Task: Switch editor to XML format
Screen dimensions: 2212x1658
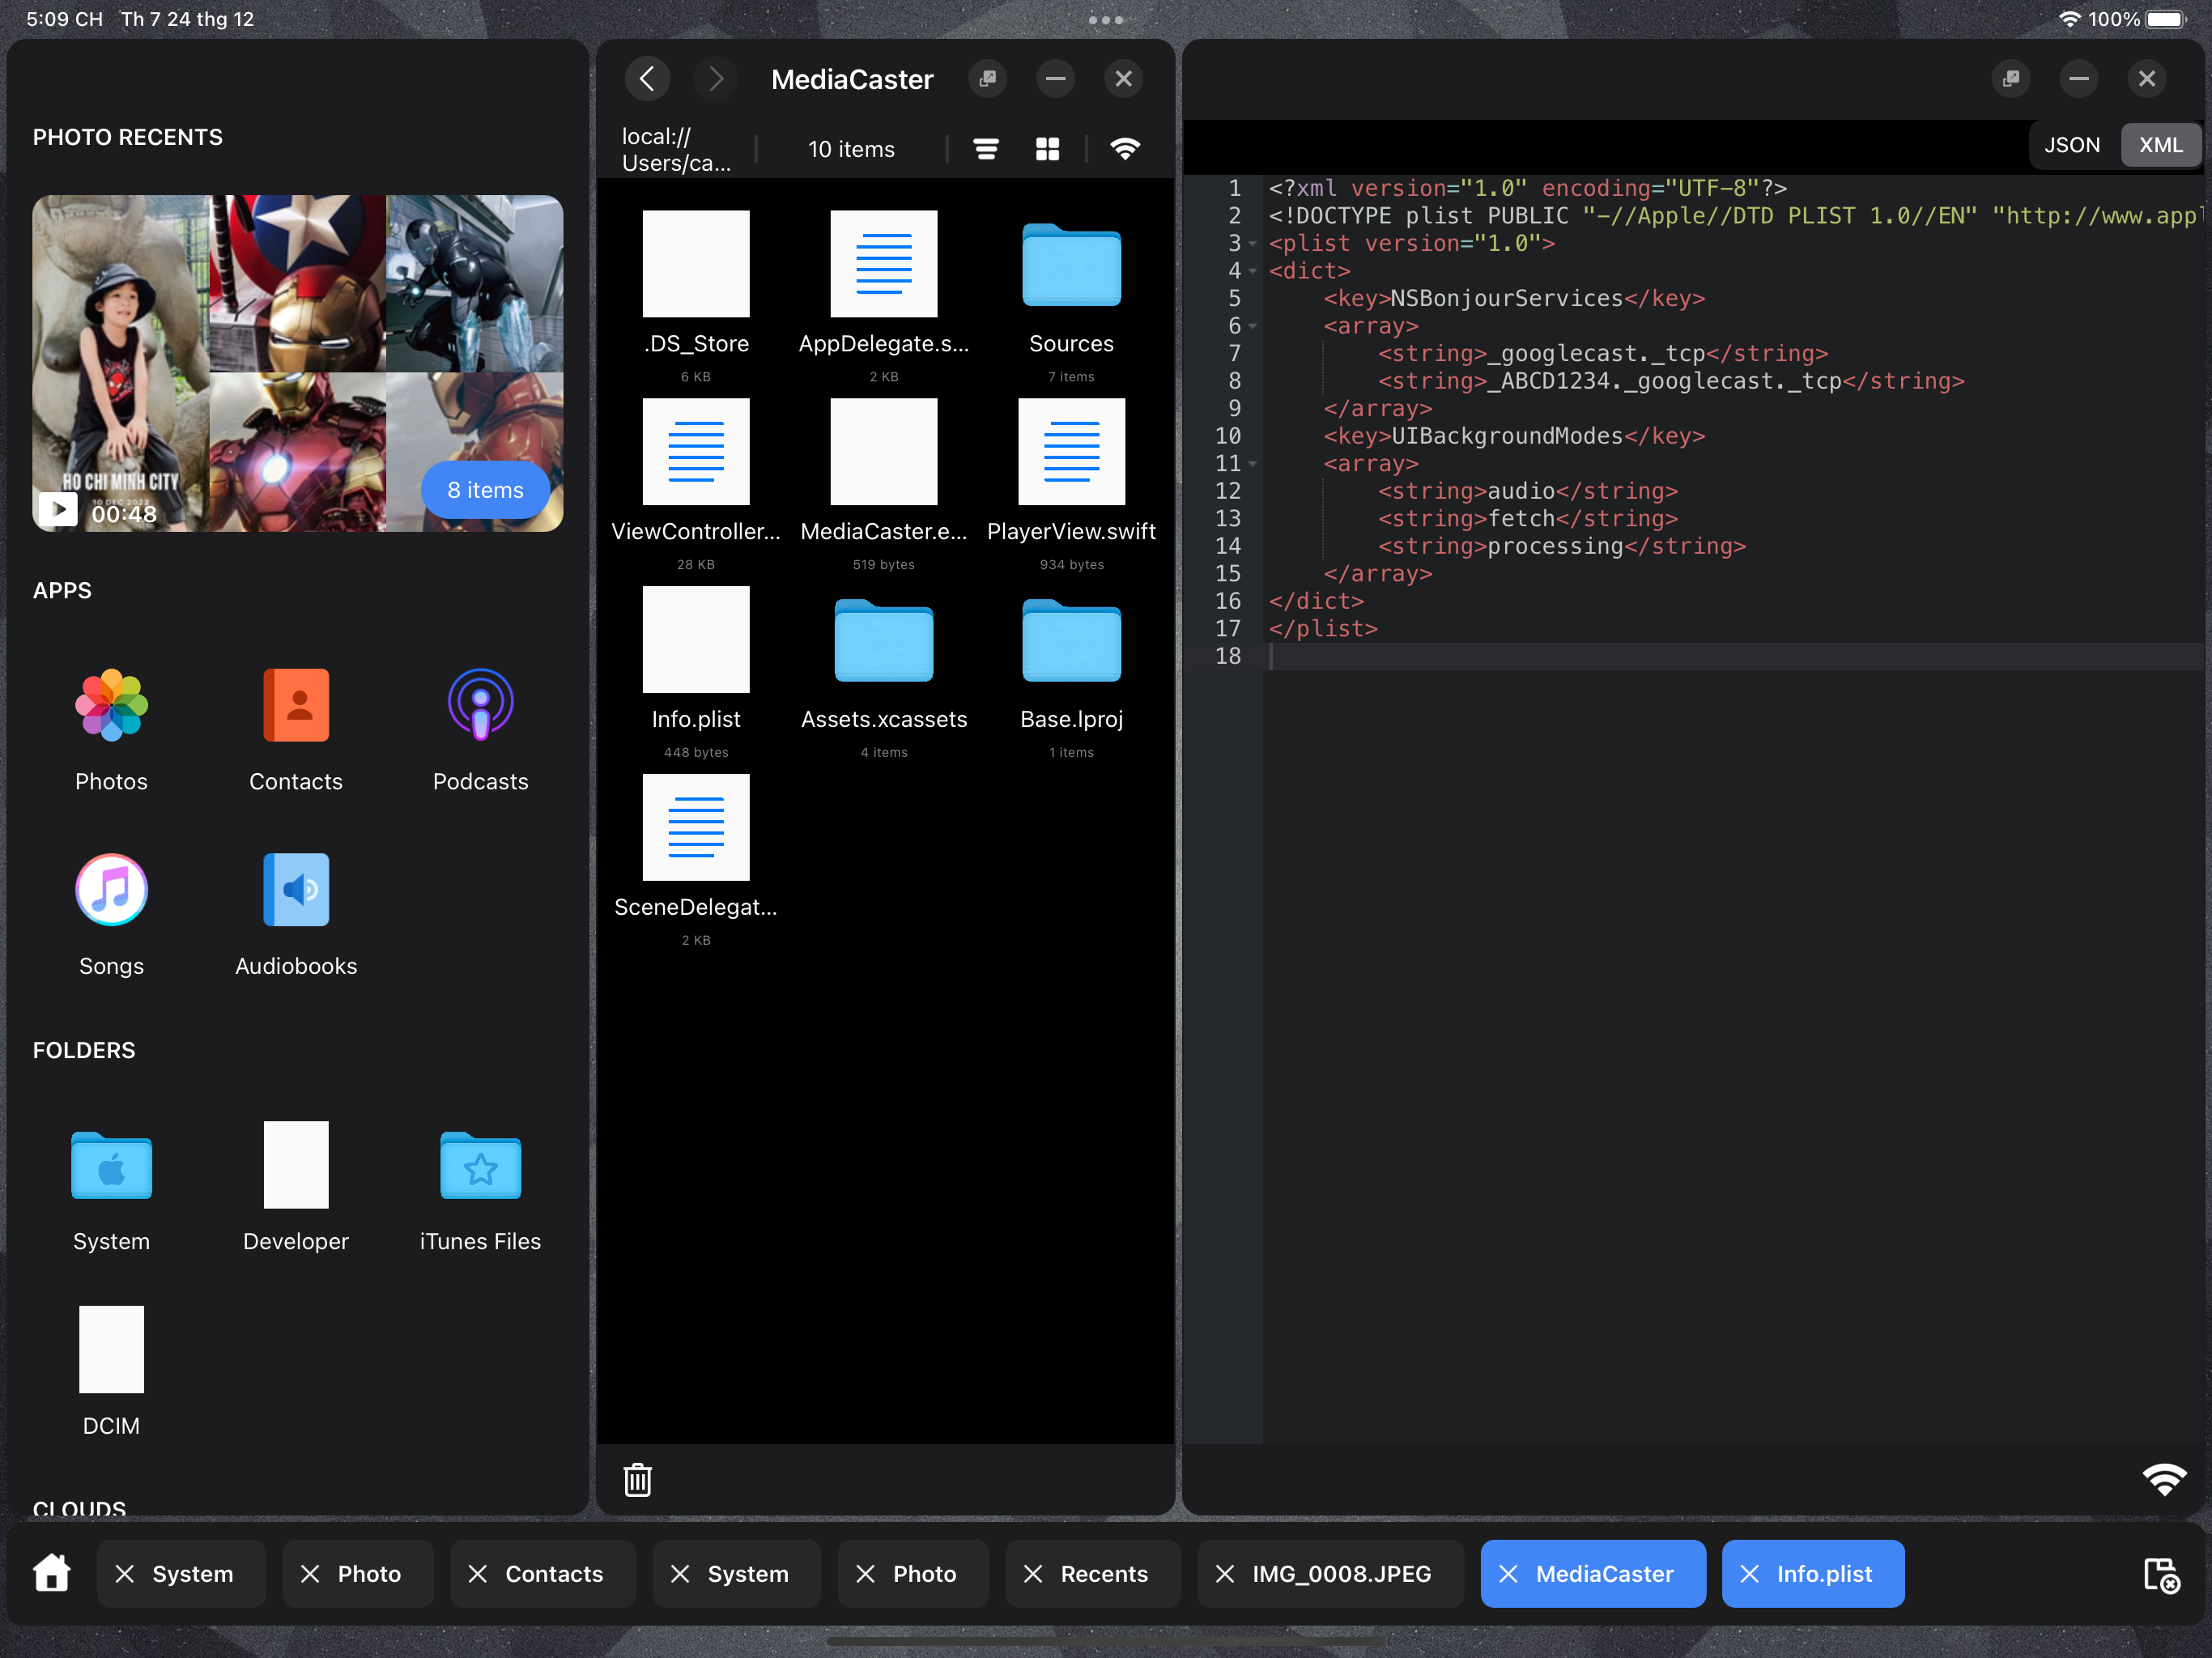Action: (2160, 145)
